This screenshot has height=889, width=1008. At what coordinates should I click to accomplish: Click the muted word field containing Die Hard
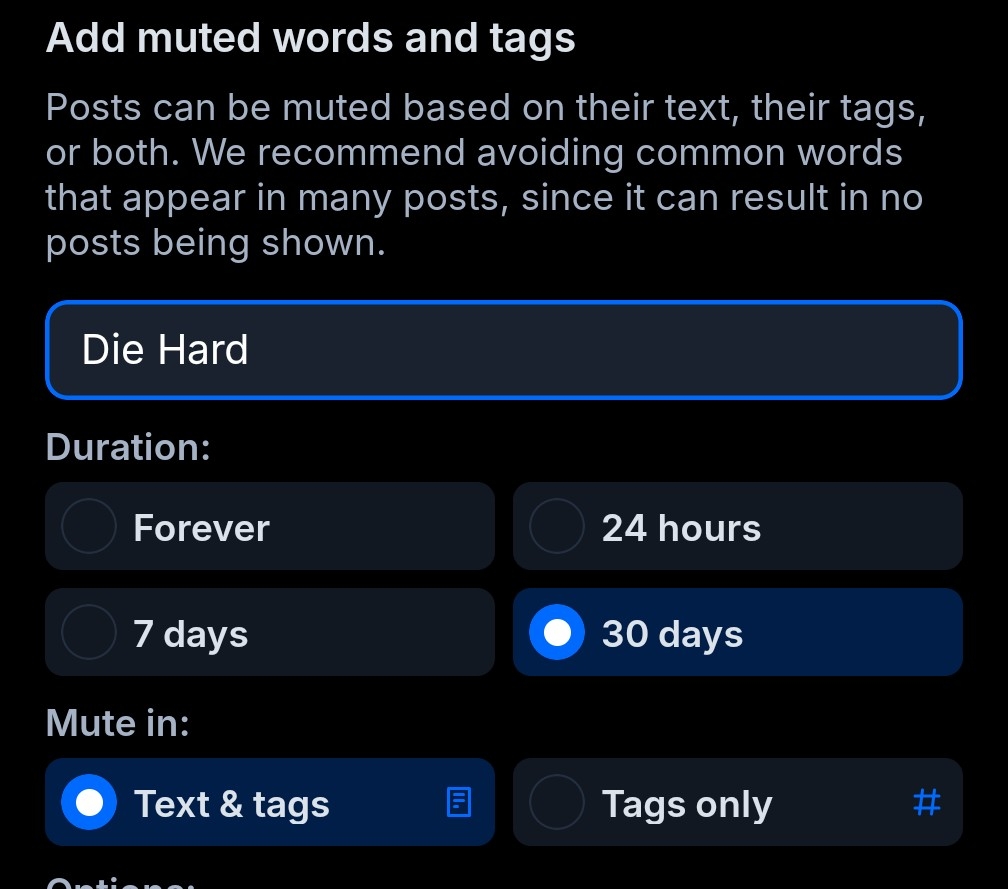click(x=503, y=350)
